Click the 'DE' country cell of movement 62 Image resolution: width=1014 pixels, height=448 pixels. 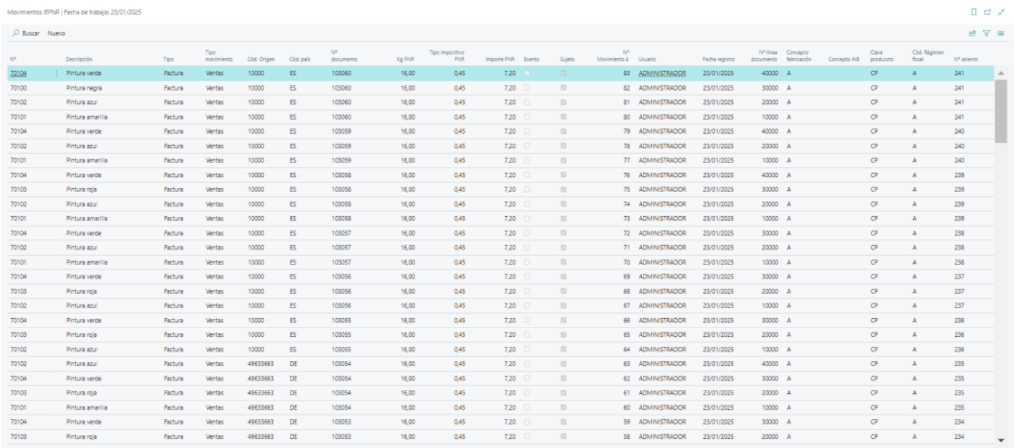293,379
